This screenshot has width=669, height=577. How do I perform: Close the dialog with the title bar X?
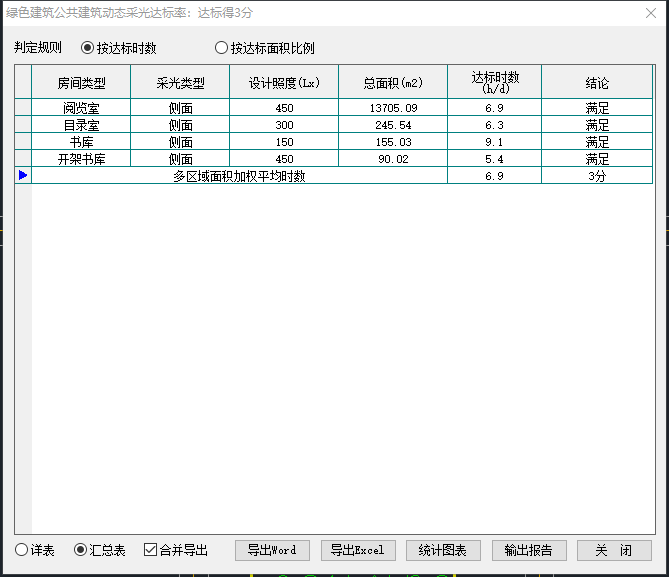click(650, 12)
